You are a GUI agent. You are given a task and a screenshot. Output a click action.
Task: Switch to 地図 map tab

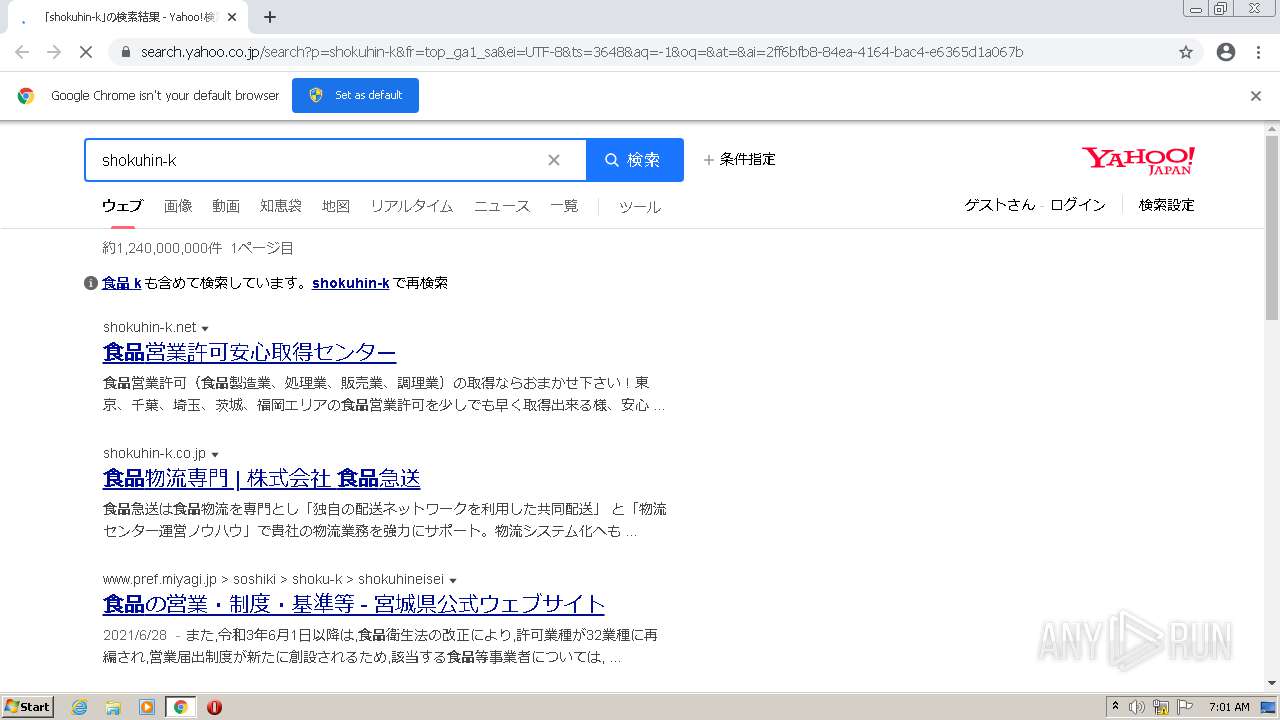(336, 206)
